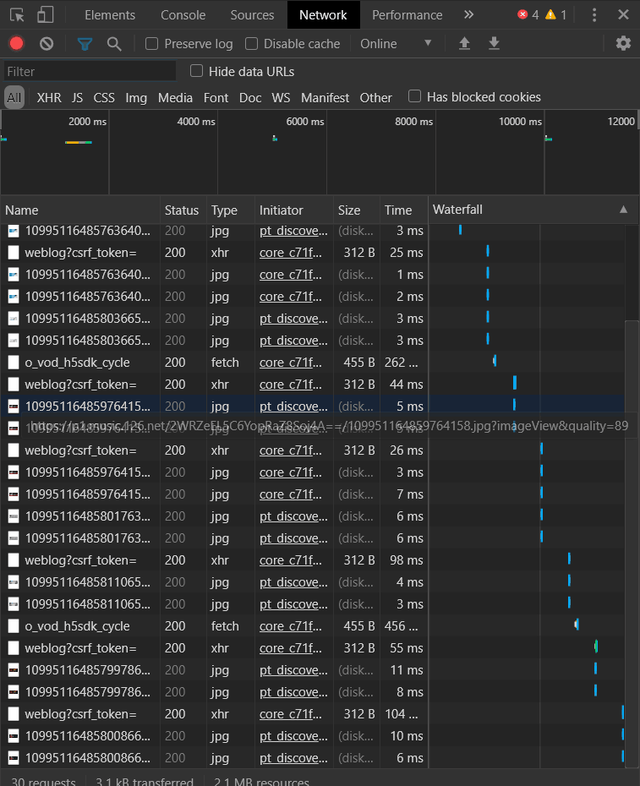Toggle the filter funnel icon
640x786 pixels.
[x=85, y=44]
